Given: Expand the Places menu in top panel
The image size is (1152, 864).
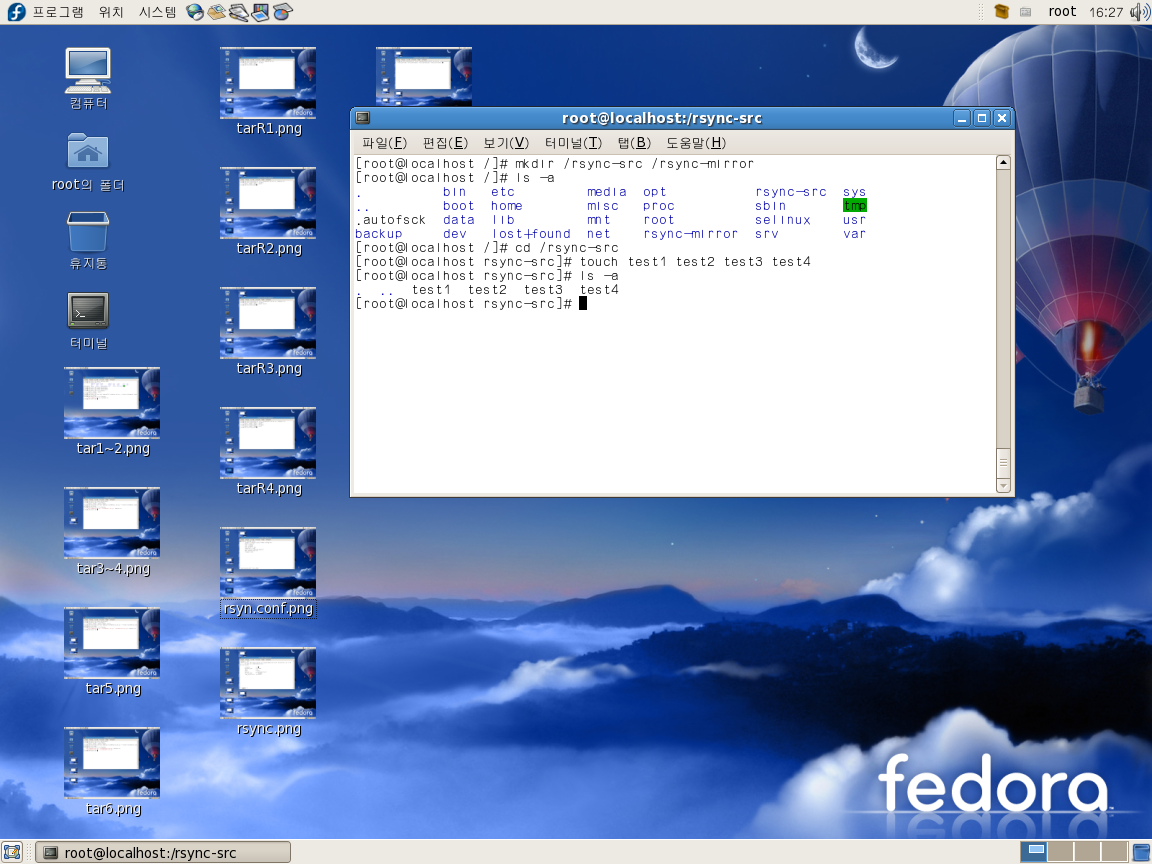Looking at the screenshot, I should point(111,12).
